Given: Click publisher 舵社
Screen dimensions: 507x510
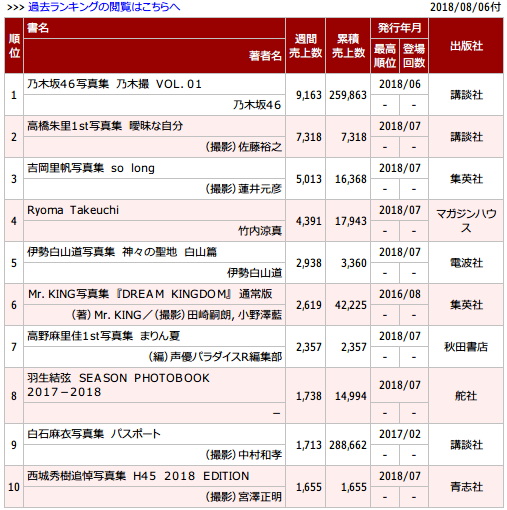Looking at the screenshot, I should pyautogui.click(x=466, y=396).
